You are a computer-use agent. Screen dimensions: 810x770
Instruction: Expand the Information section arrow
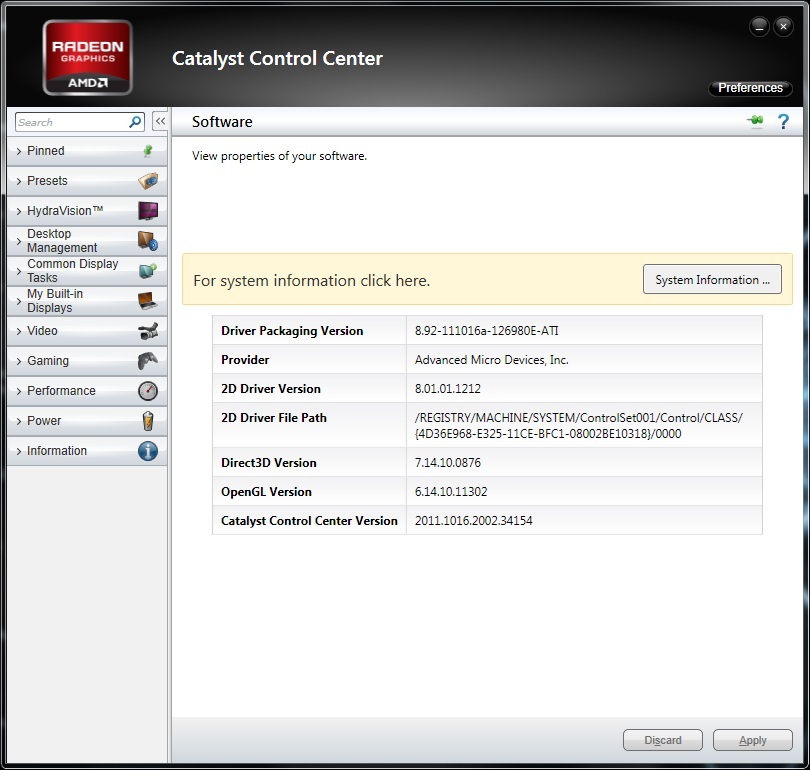click(19, 451)
